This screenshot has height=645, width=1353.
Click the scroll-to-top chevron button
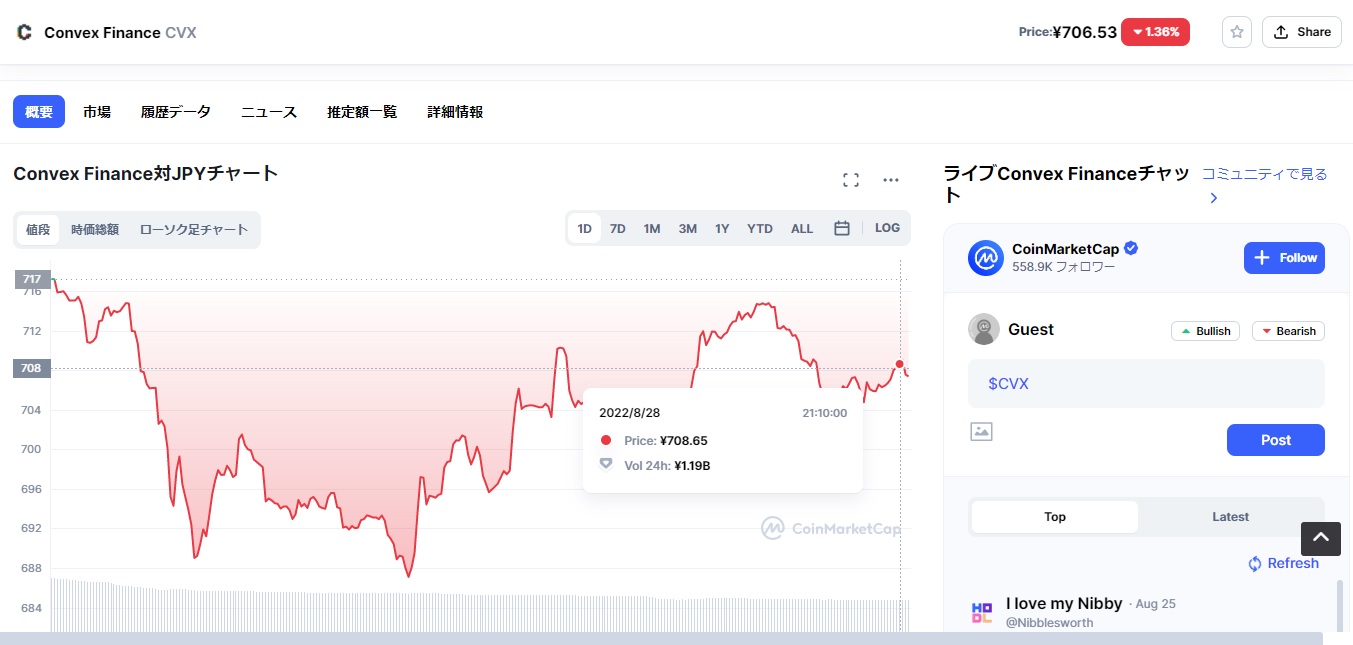pyautogui.click(x=1320, y=538)
